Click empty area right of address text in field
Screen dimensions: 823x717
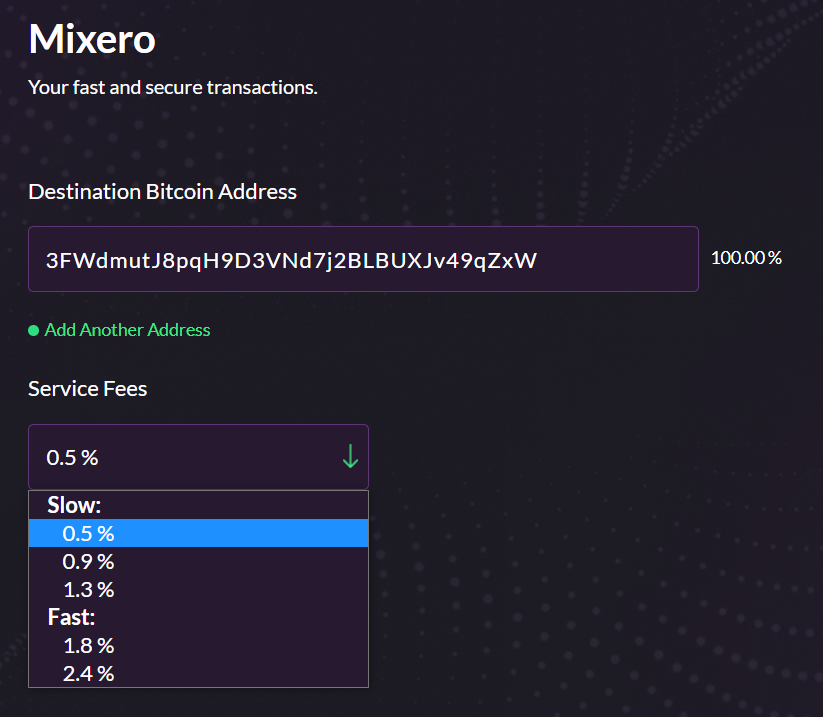tap(617, 259)
